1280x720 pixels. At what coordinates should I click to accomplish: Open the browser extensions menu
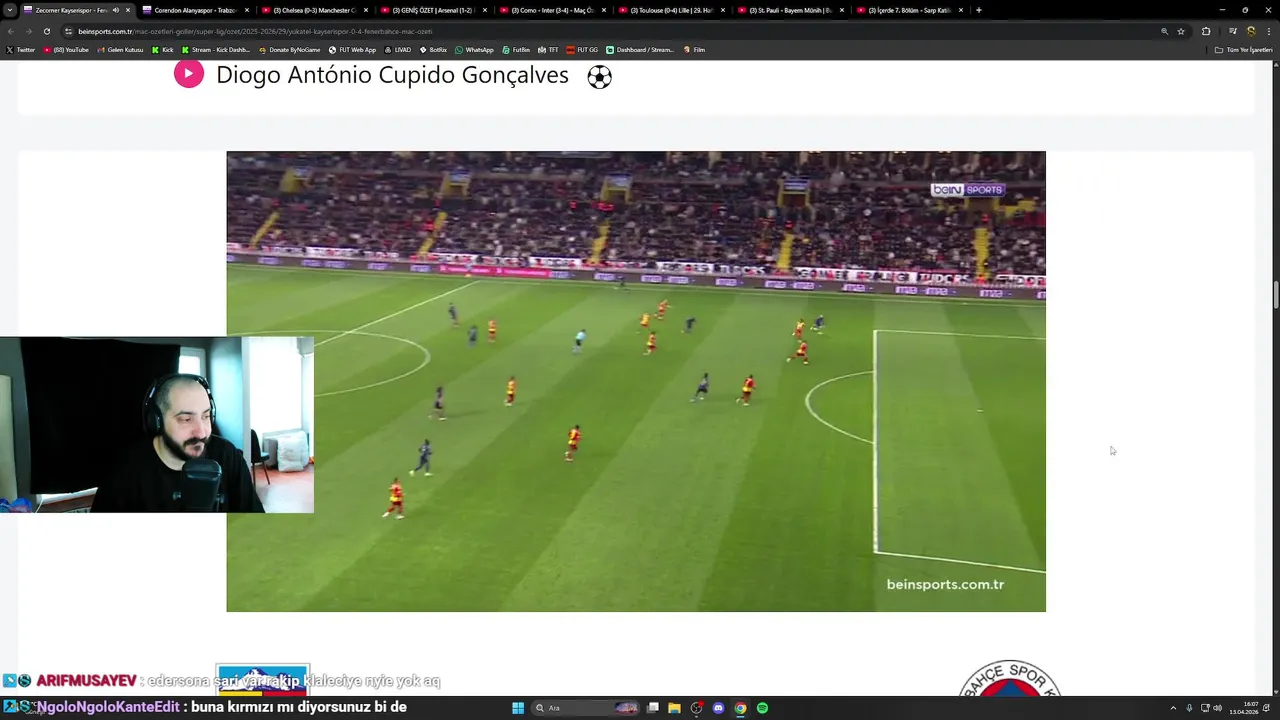(1205, 31)
